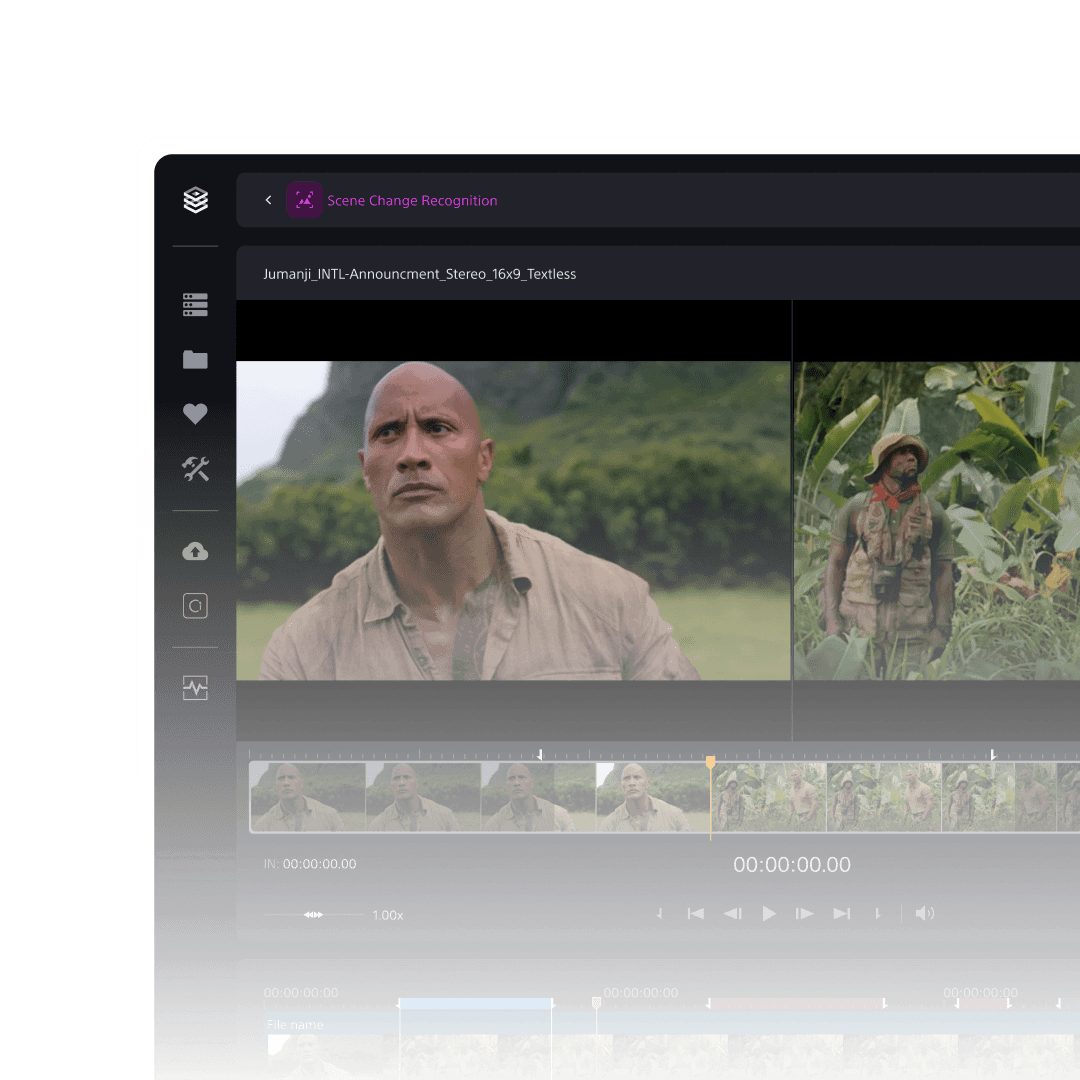Viewport: 1080px width, 1080px height.
Task: Adjust the playback speed slider handle
Action: tap(313, 915)
